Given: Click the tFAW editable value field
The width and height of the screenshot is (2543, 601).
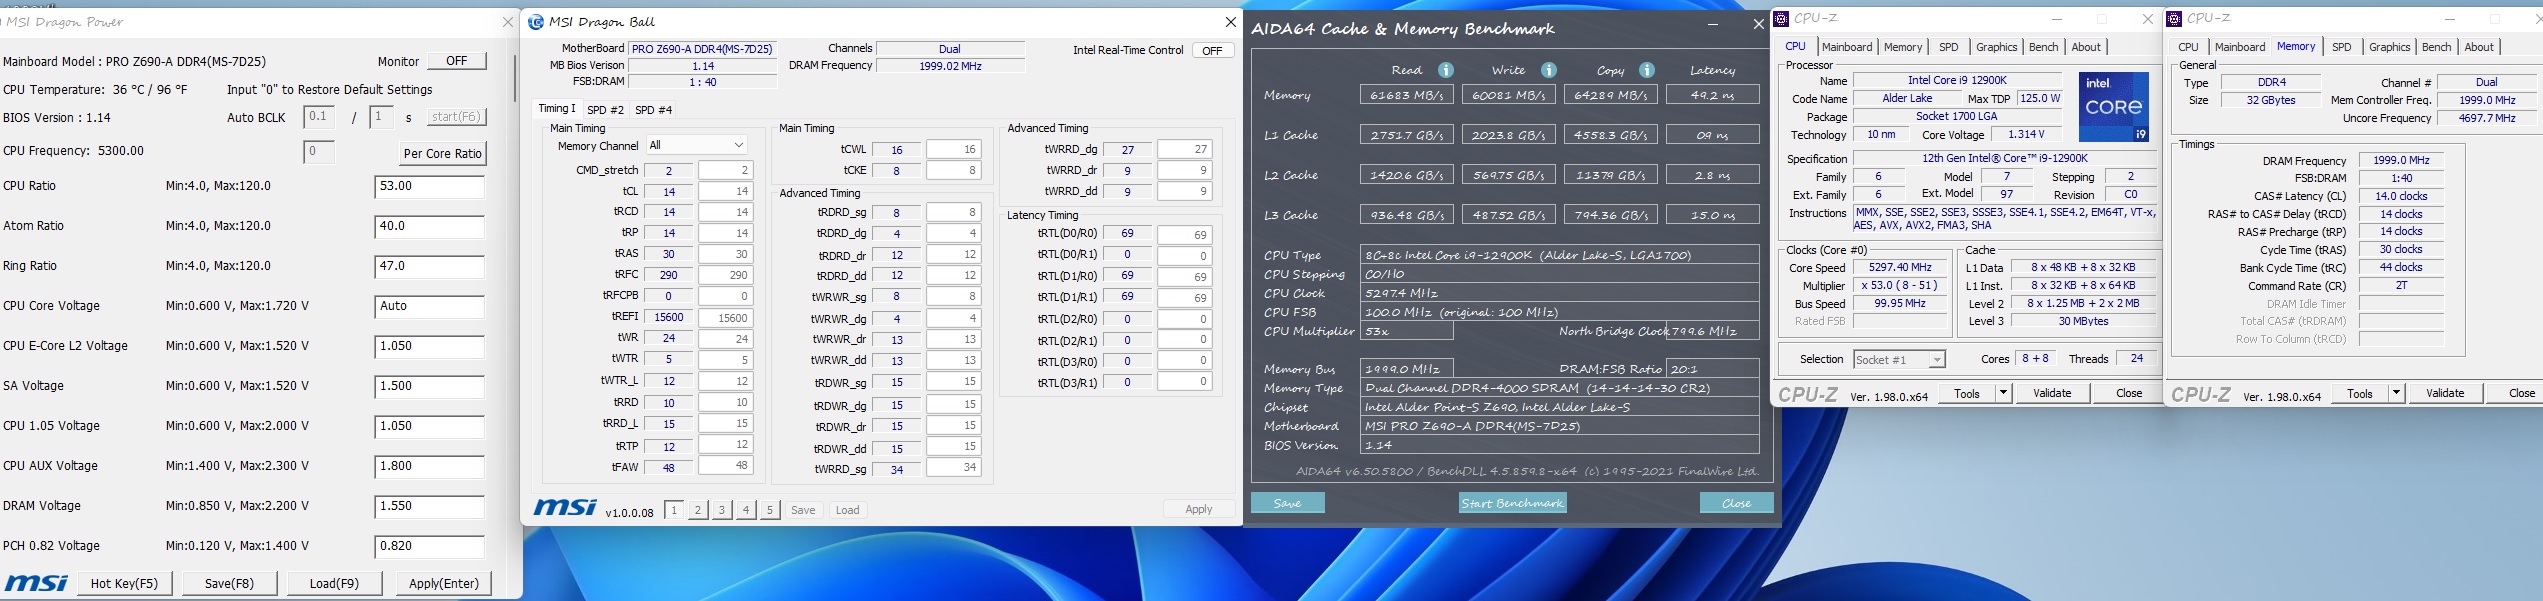Looking at the screenshot, I should click(x=726, y=465).
